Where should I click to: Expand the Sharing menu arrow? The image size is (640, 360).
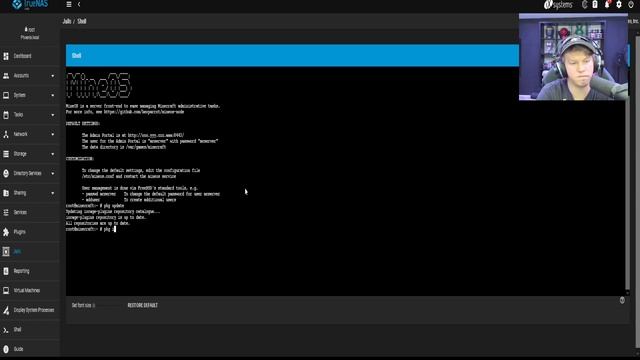point(53,193)
